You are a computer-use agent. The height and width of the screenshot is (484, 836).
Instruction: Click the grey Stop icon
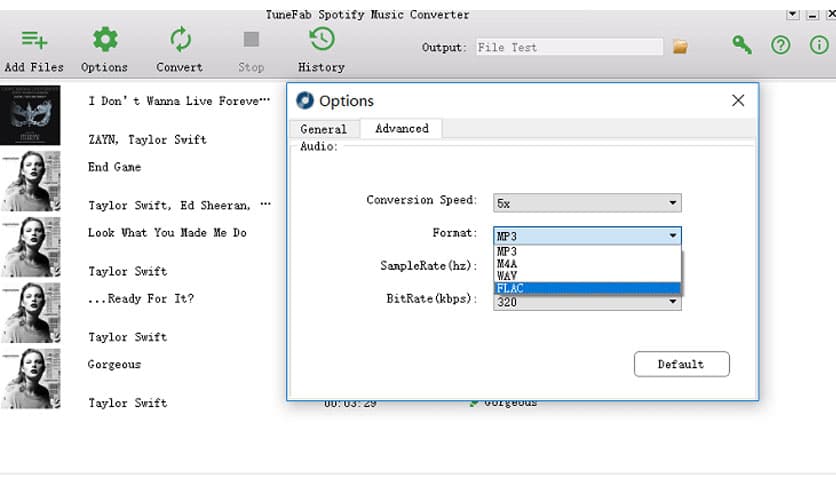click(251, 39)
